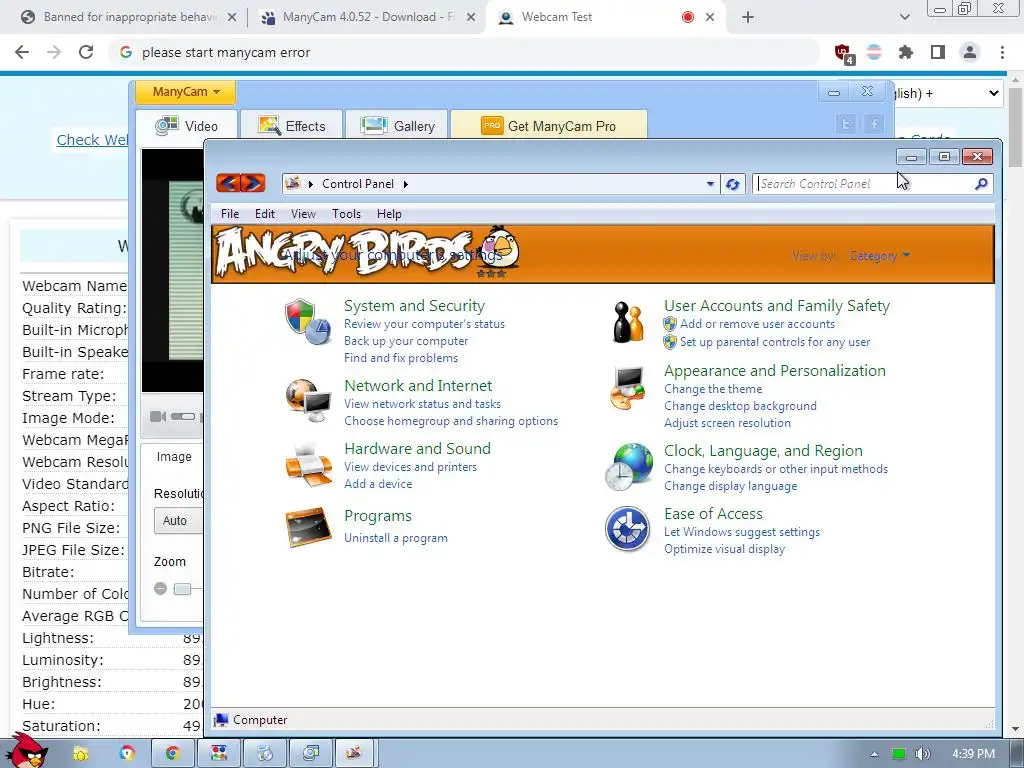Viewport: 1024px width, 768px height.
Task: Click the ManyCam Zoom slider handle
Action: click(182, 589)
